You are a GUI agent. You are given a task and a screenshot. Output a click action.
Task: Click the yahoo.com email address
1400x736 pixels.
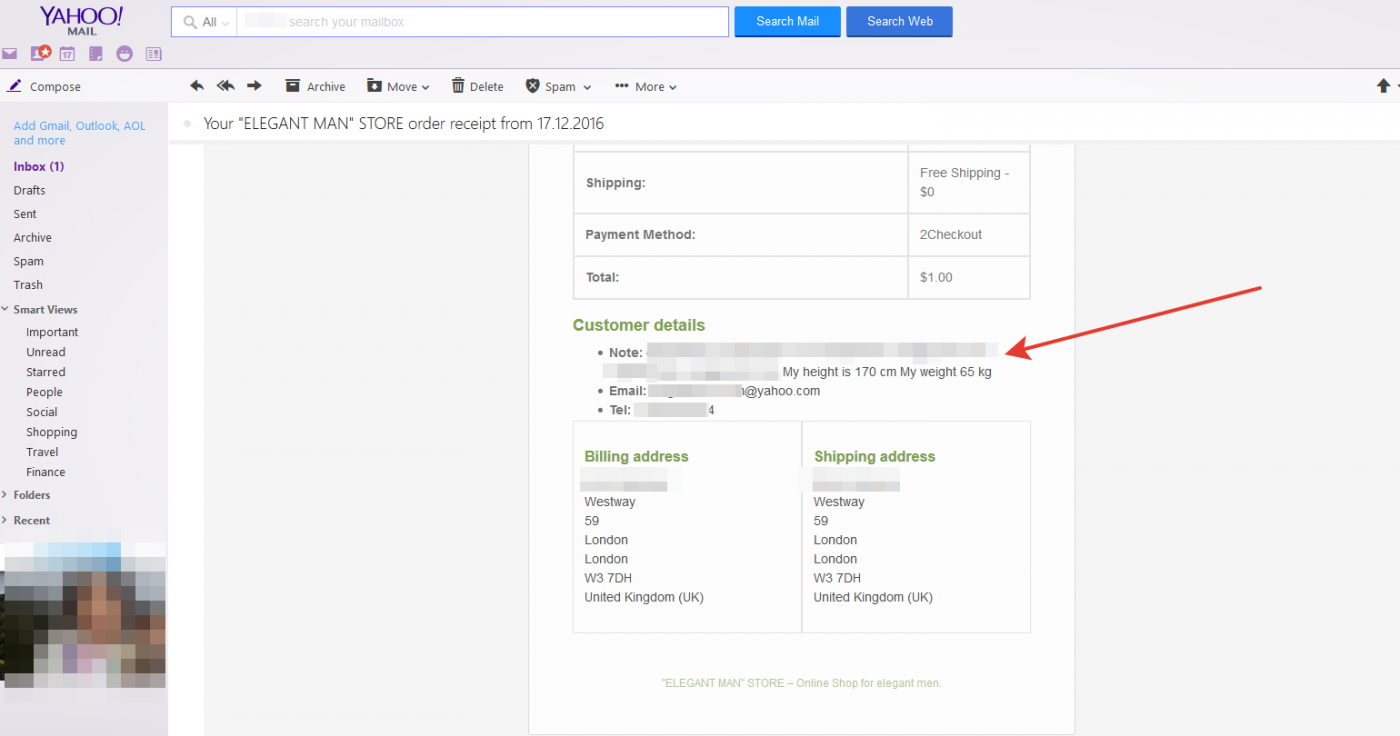[733, 391]
